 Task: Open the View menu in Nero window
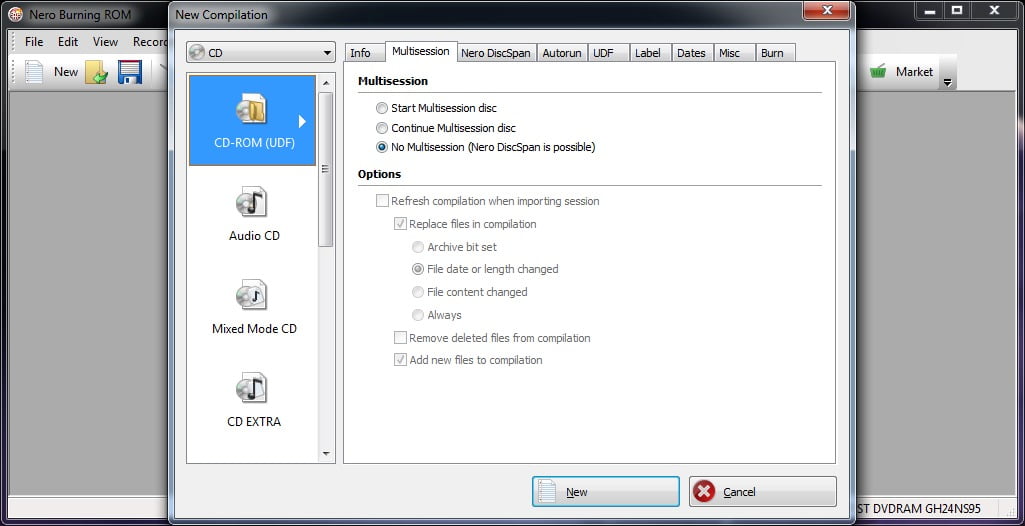(x=105, y=42)
